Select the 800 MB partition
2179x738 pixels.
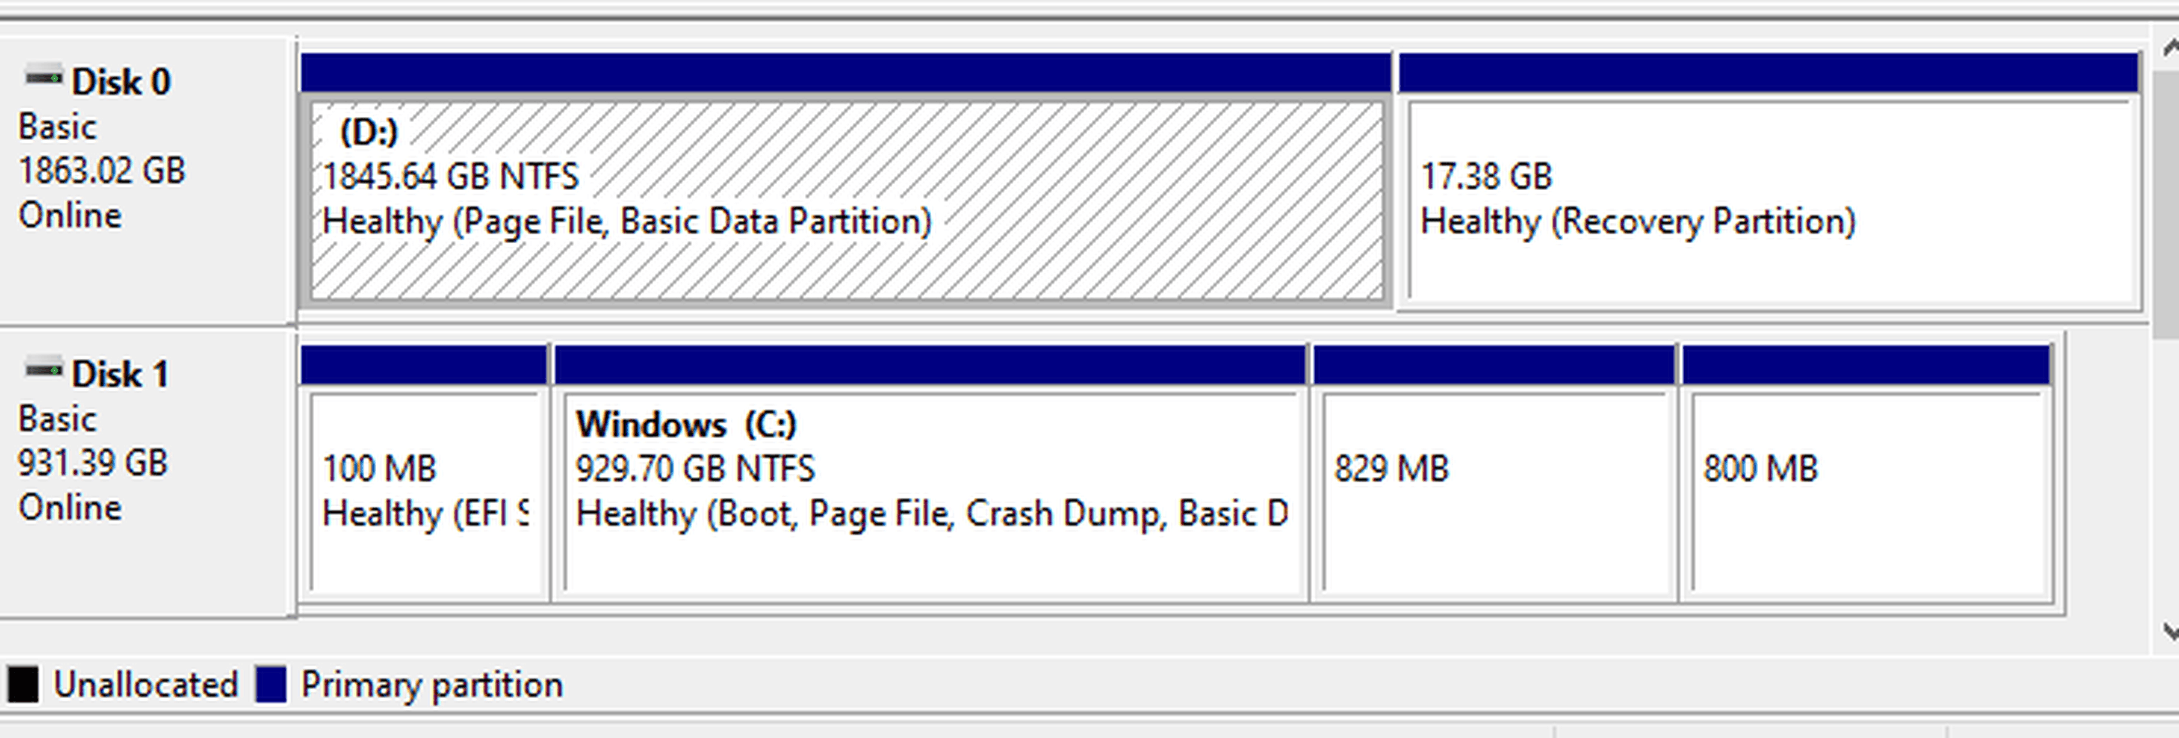(x=1866, y=472)
